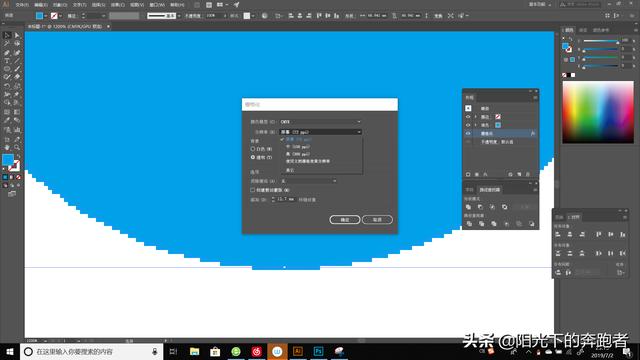Open the Window menu

[x=157, y=5]
